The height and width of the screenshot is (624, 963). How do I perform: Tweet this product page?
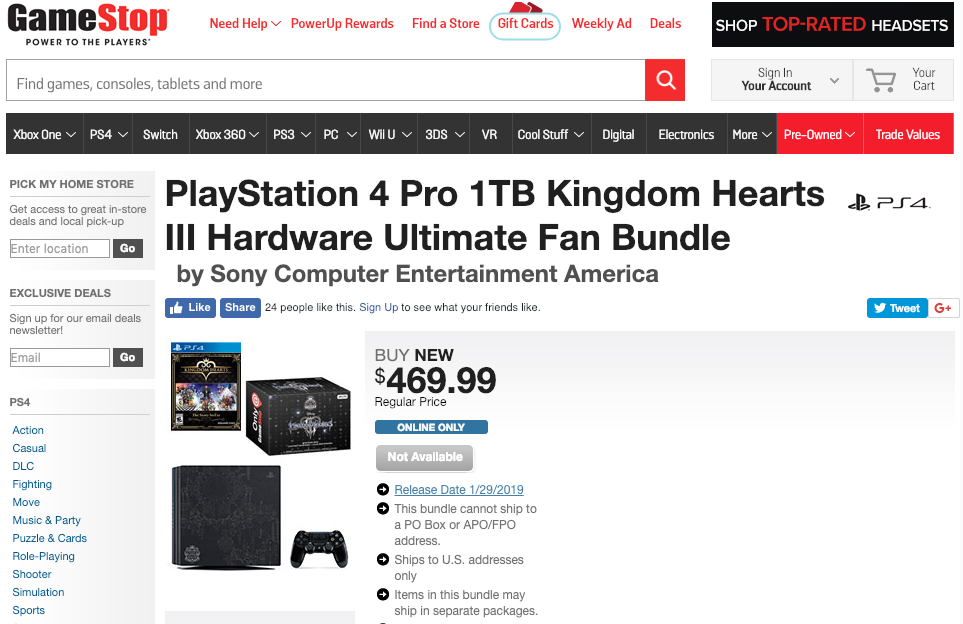coord(897,308)
